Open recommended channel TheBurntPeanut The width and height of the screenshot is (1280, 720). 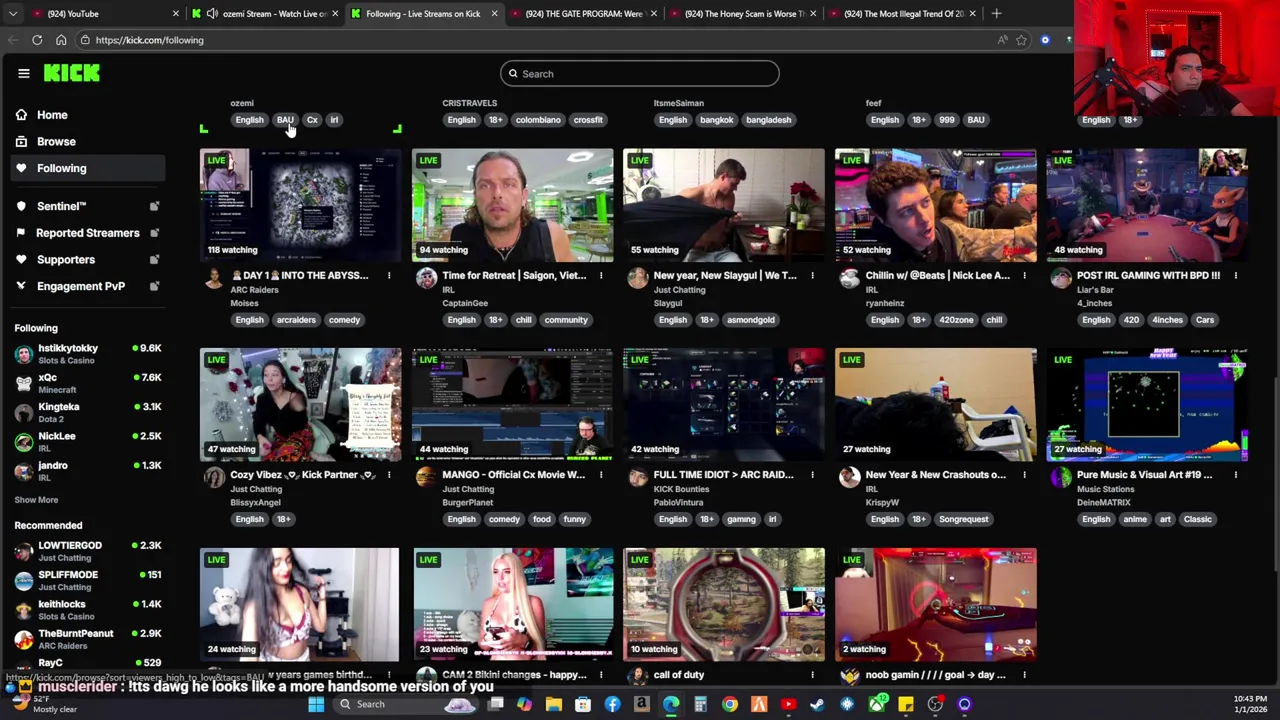click(x=88, y=638)
